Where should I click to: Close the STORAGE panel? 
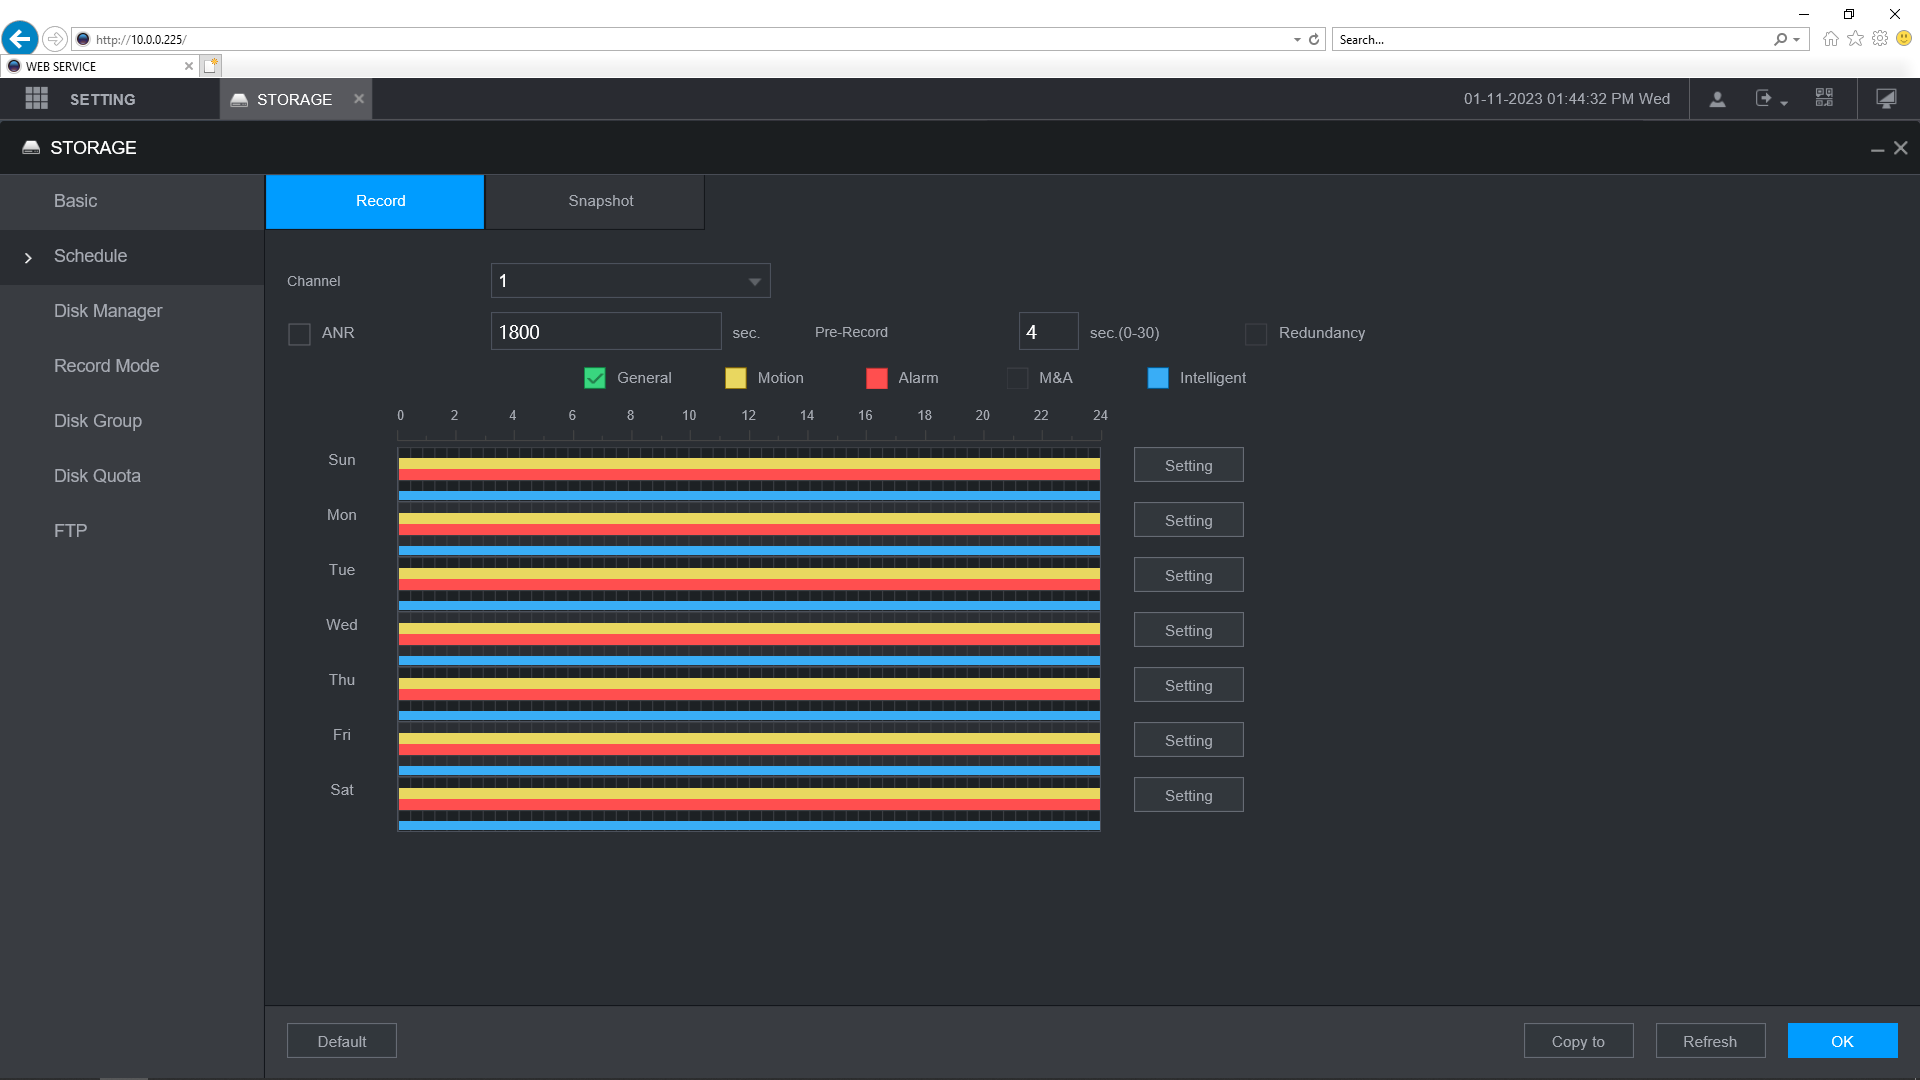pyautogui.click(x=1901, y=148)
